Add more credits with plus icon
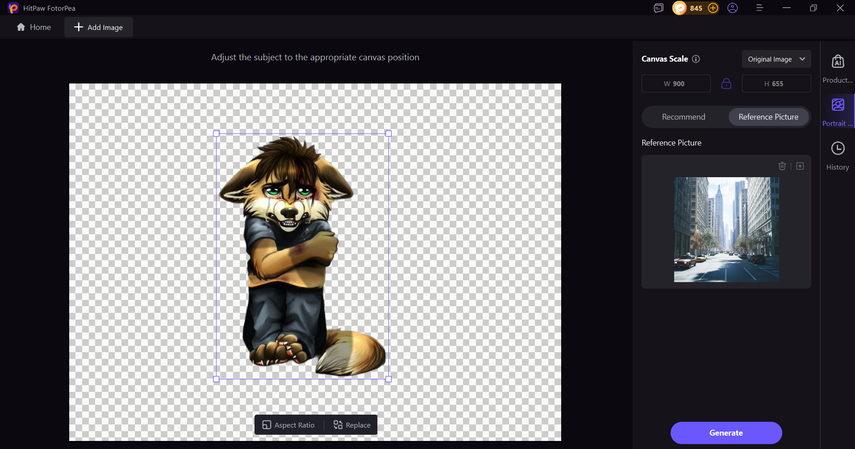This screenshot has height=449, width=855. (x=713, y=8)
